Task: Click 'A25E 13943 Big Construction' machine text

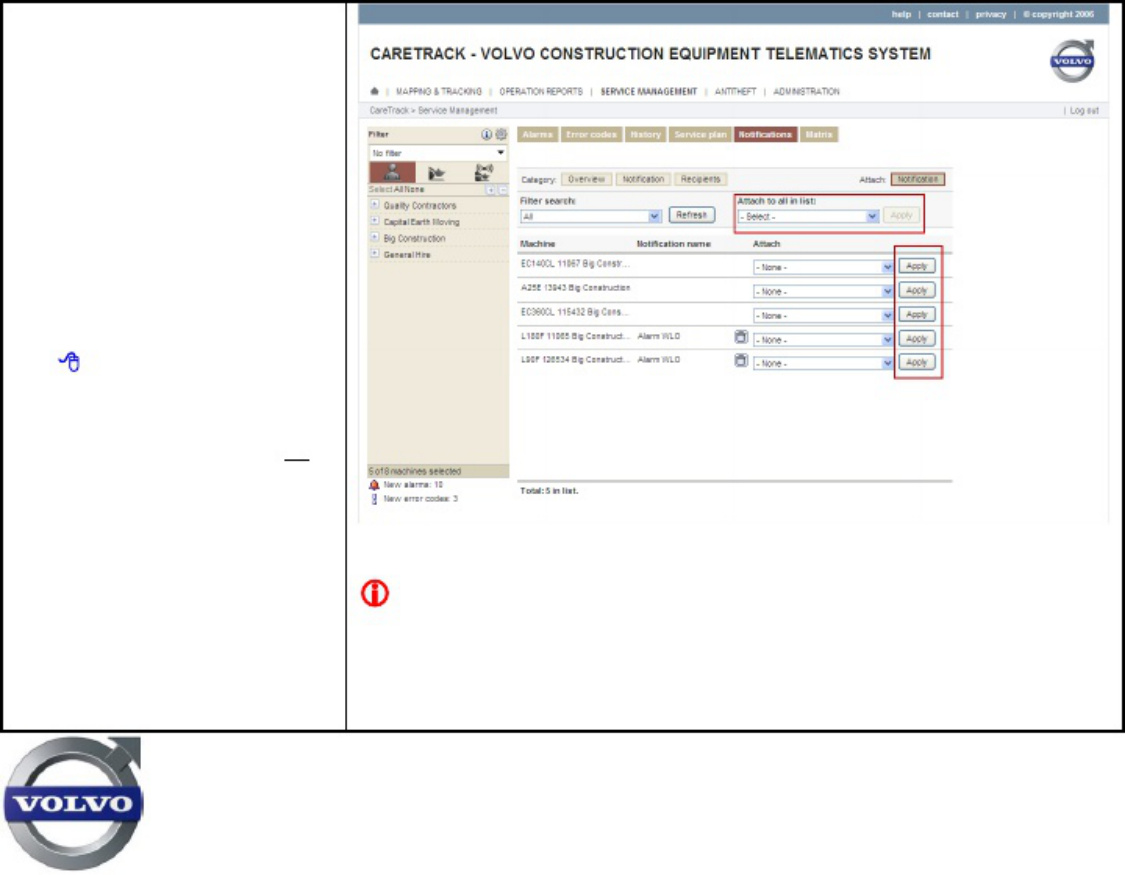Action: [575, 288]
